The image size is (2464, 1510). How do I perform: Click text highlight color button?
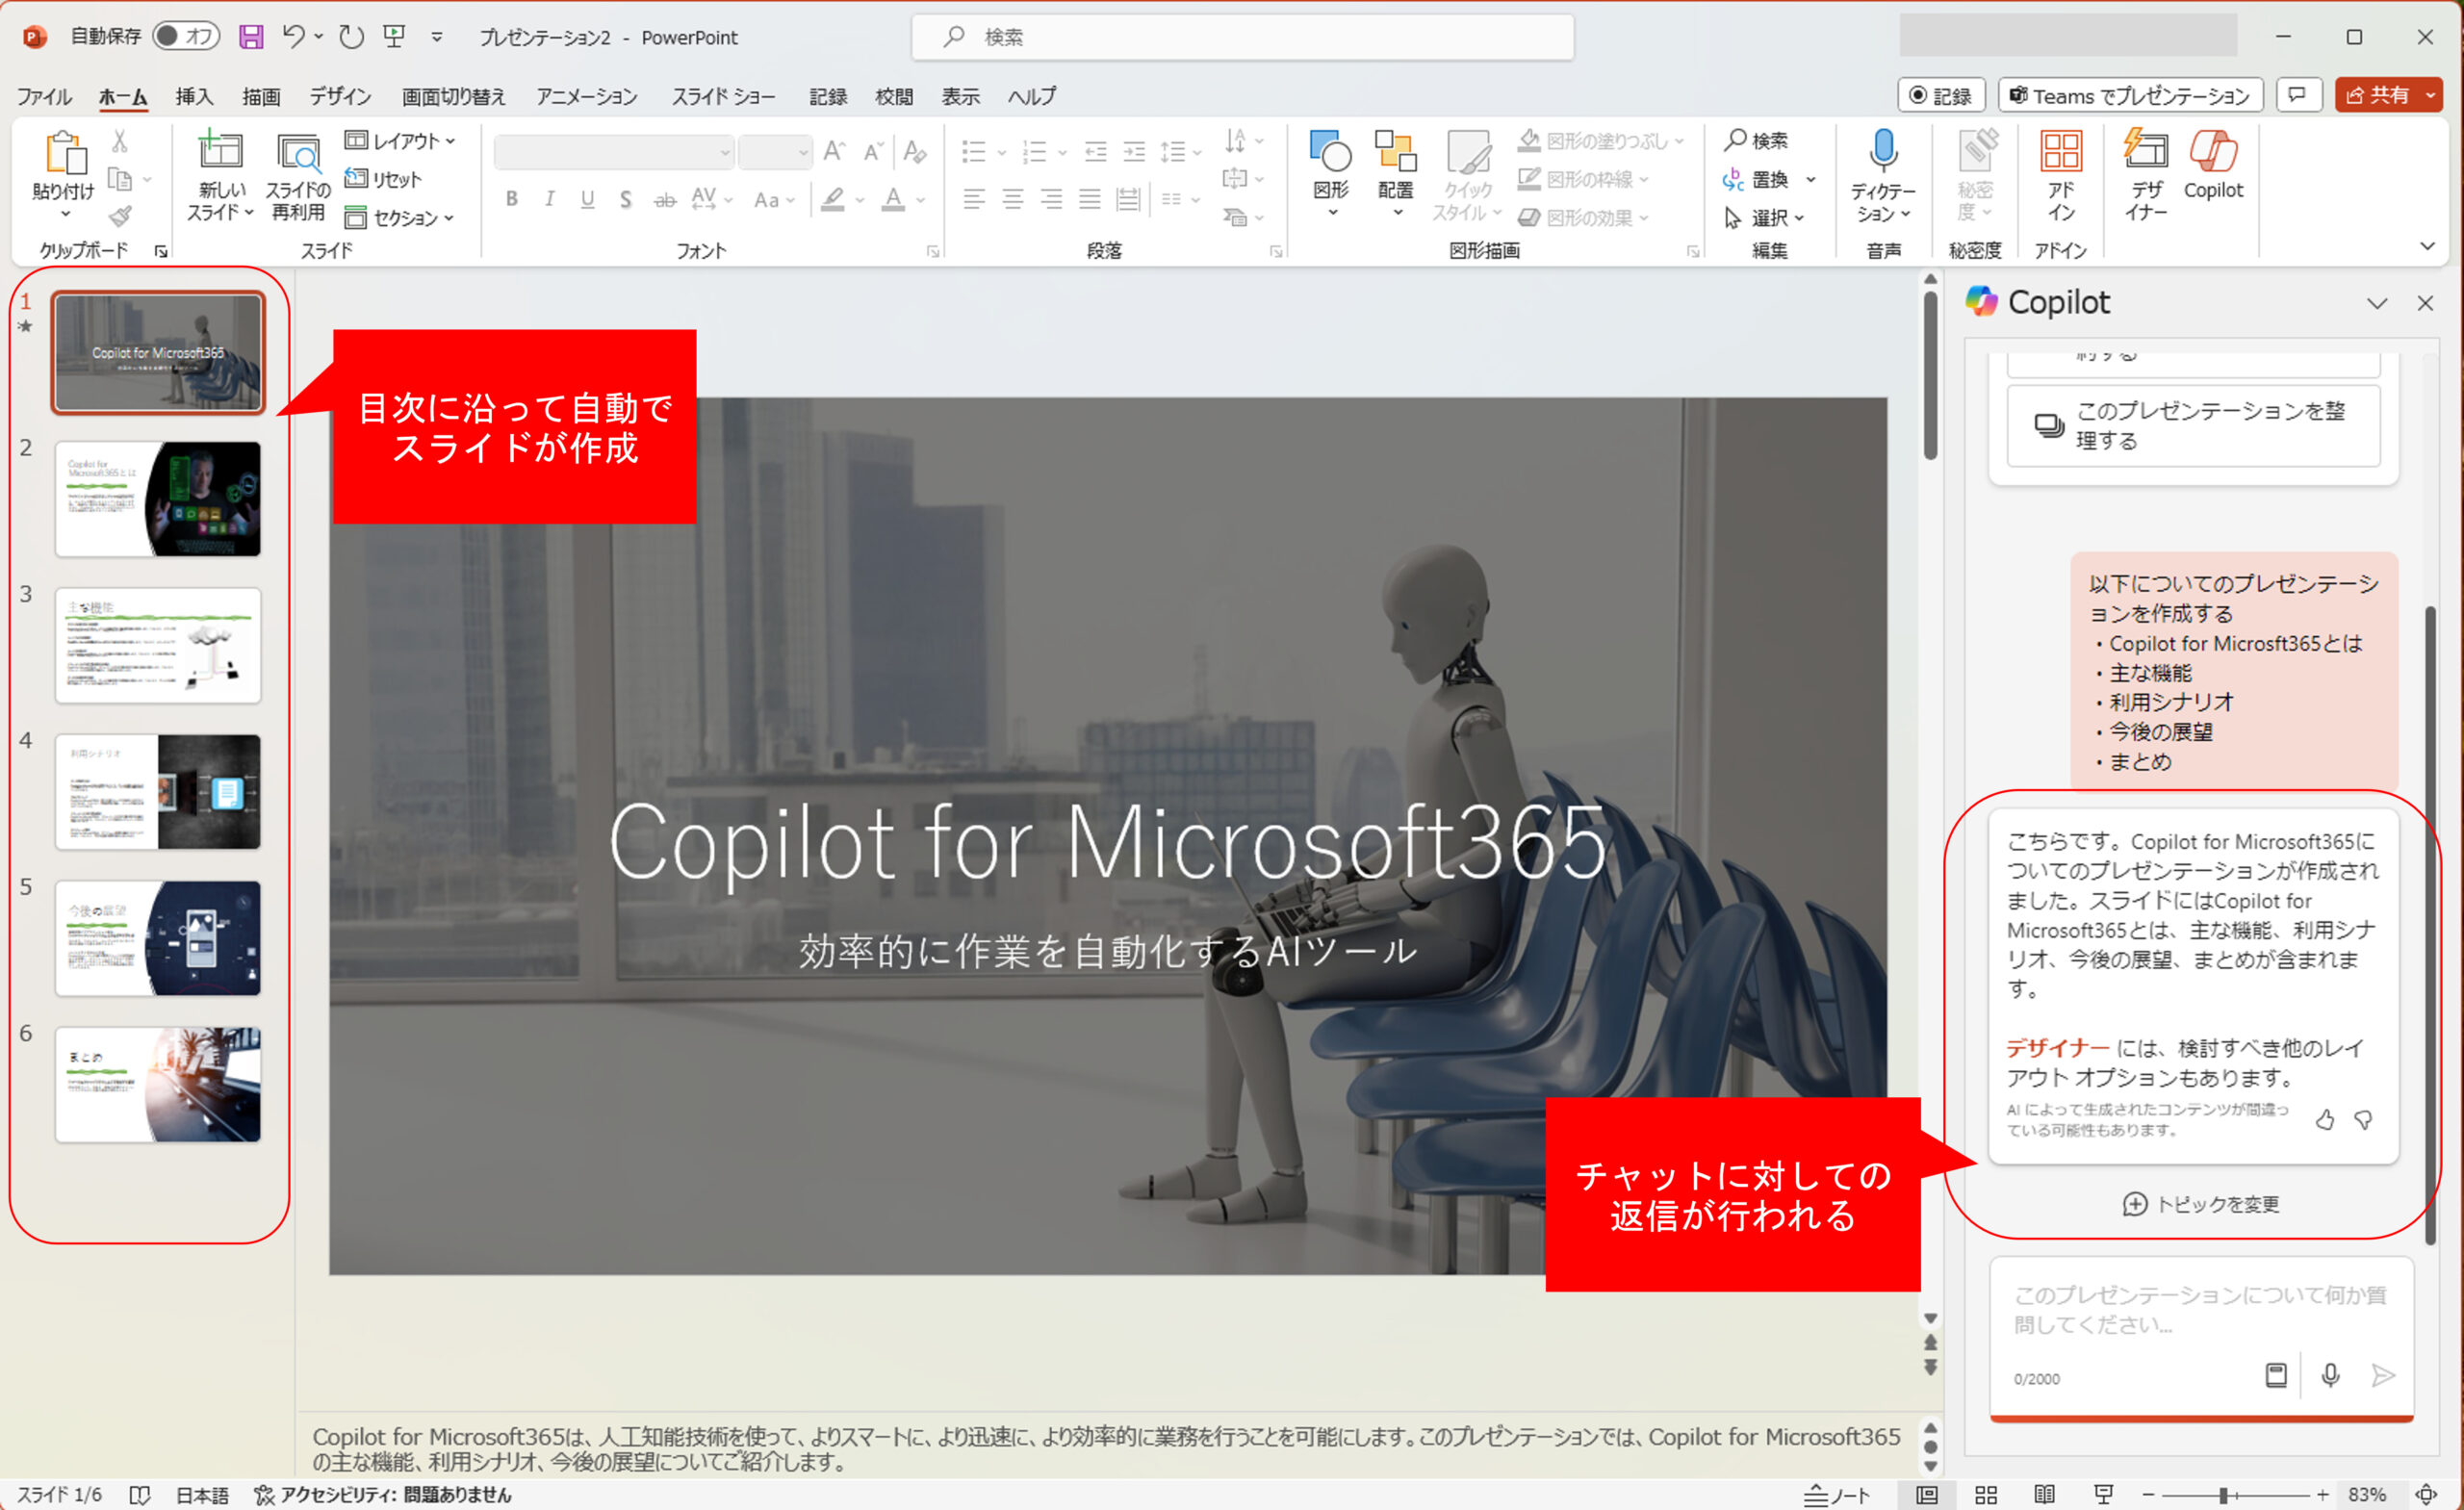pos(833,200)
